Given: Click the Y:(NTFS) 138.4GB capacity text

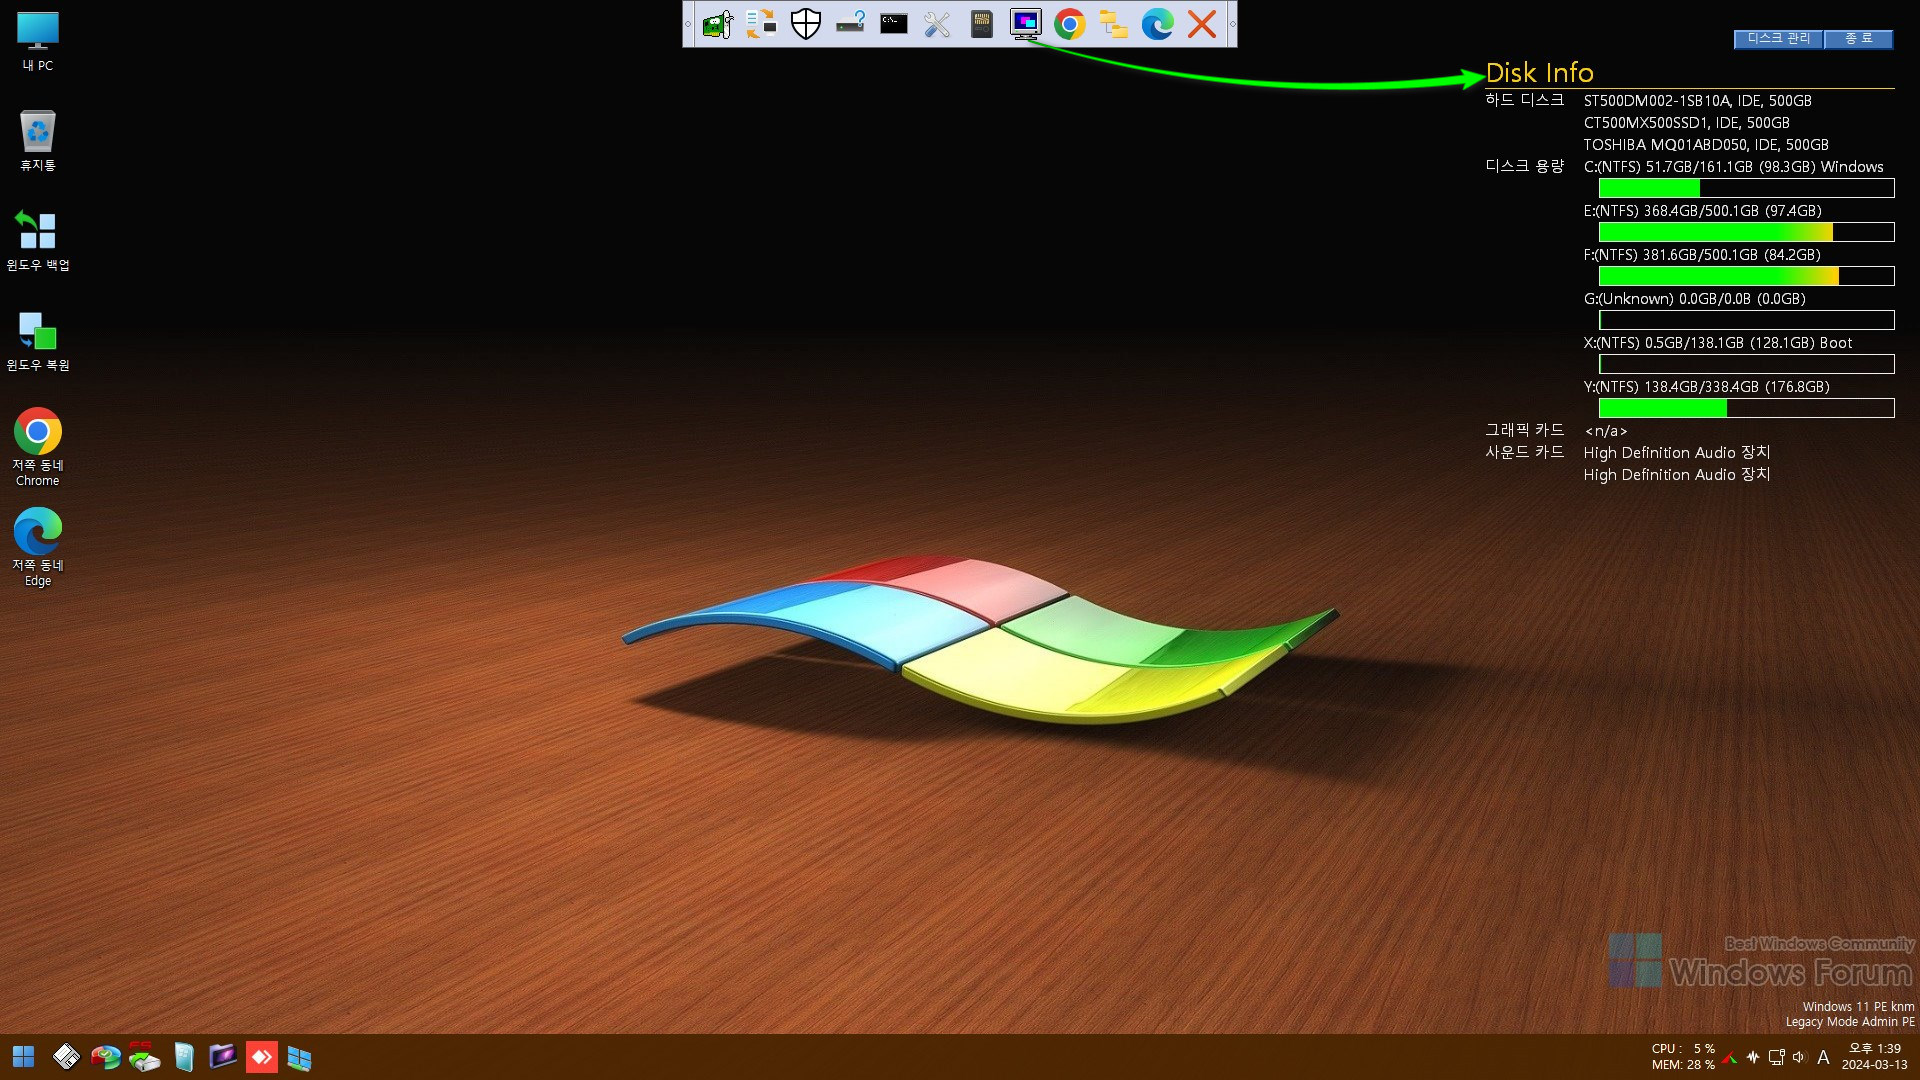Looking at the screenshot, I should pyautogui.click(x=1707, y=387).
